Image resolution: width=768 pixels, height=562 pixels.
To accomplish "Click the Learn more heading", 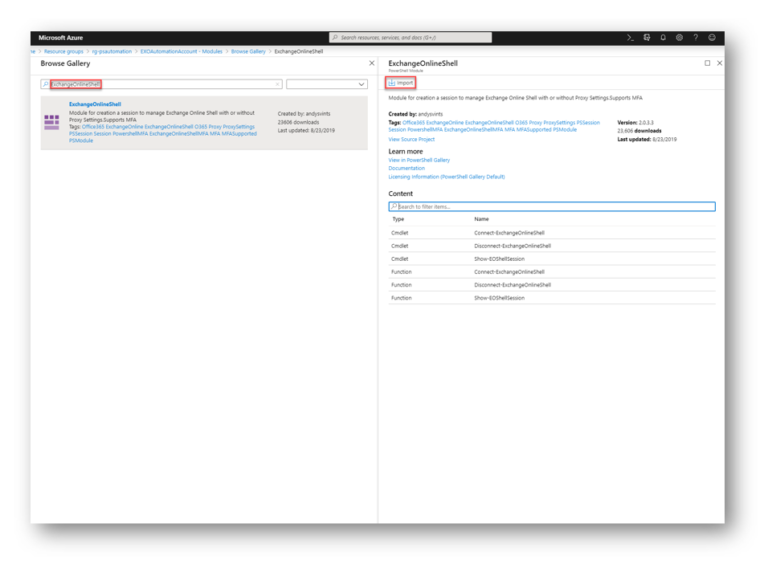I will tap(406, 151).
